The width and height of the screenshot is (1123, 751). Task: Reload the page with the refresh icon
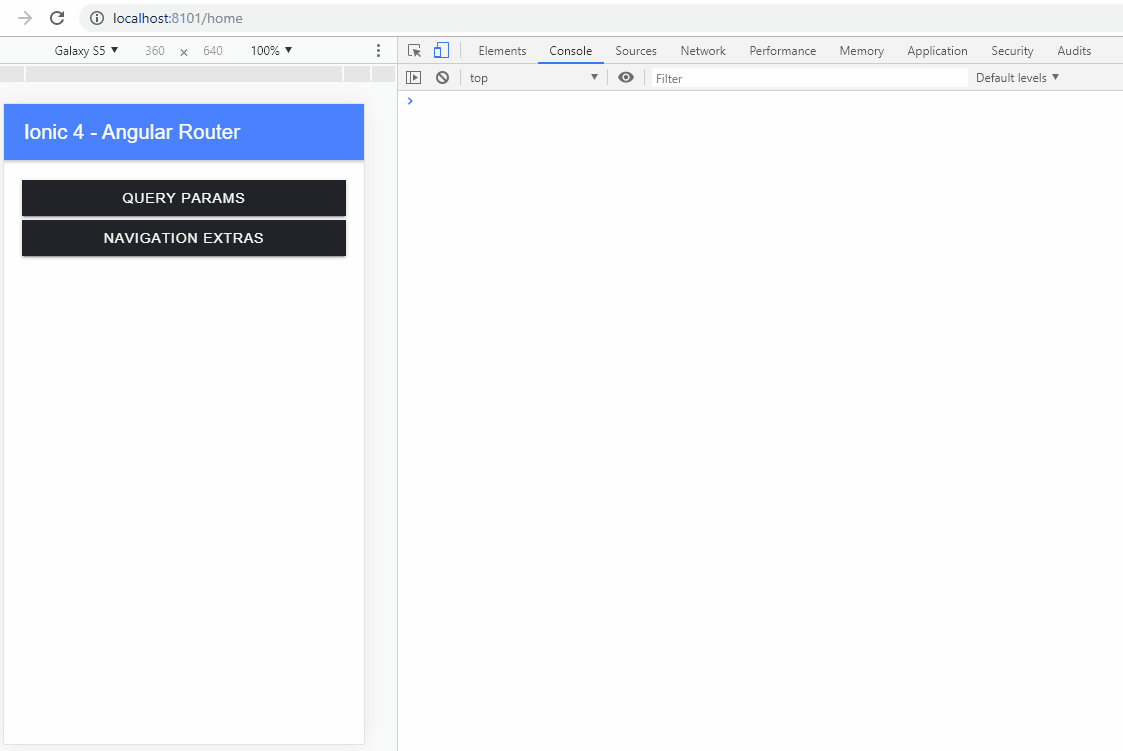(57, 18)
